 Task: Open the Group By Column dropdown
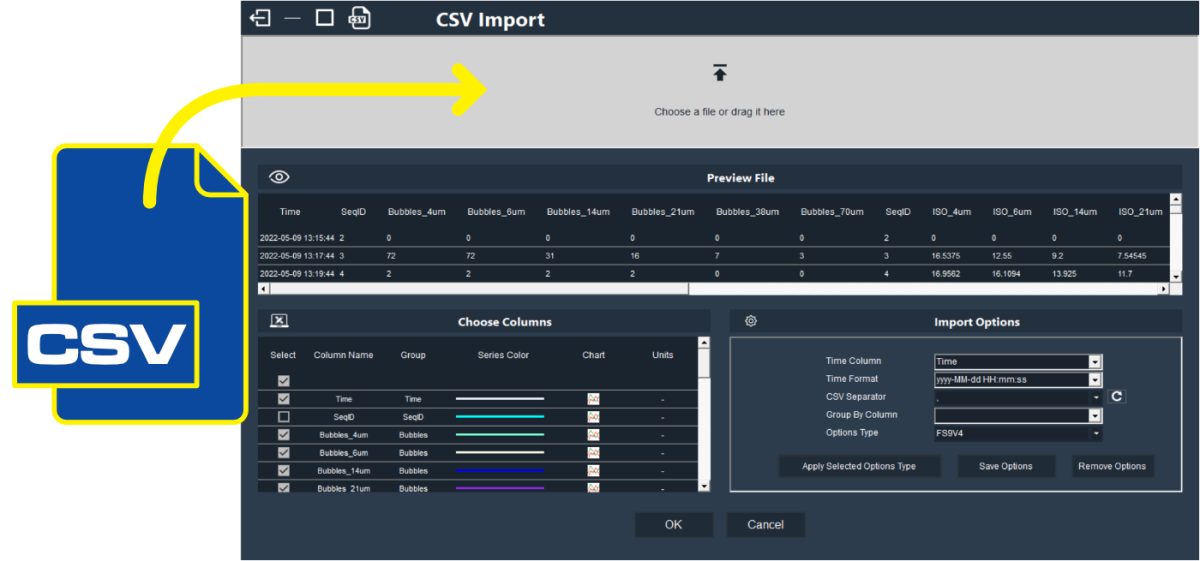[x=1095, y=416]
